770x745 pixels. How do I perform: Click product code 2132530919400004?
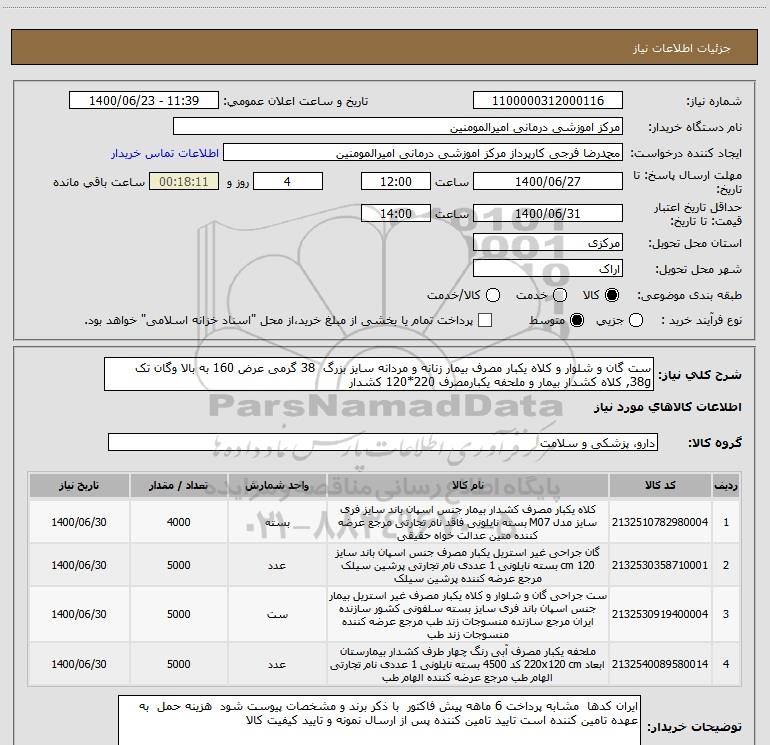660,614
